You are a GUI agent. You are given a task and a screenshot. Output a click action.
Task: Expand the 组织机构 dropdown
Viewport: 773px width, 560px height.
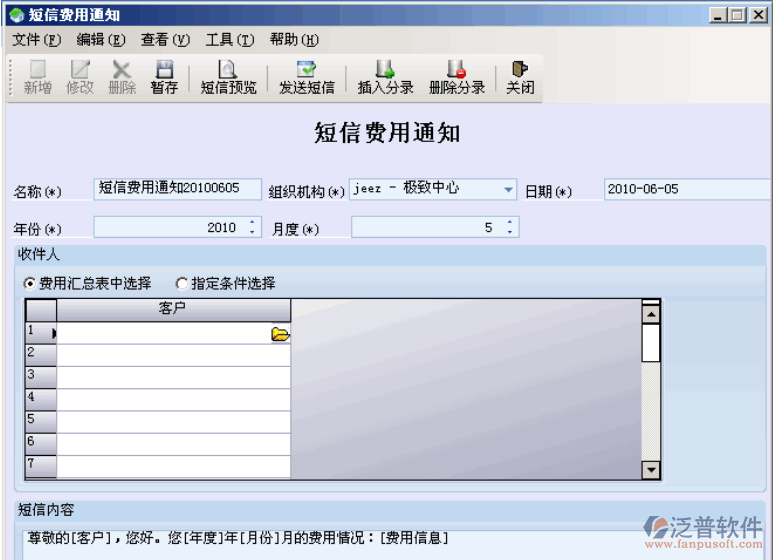(508, 189)
